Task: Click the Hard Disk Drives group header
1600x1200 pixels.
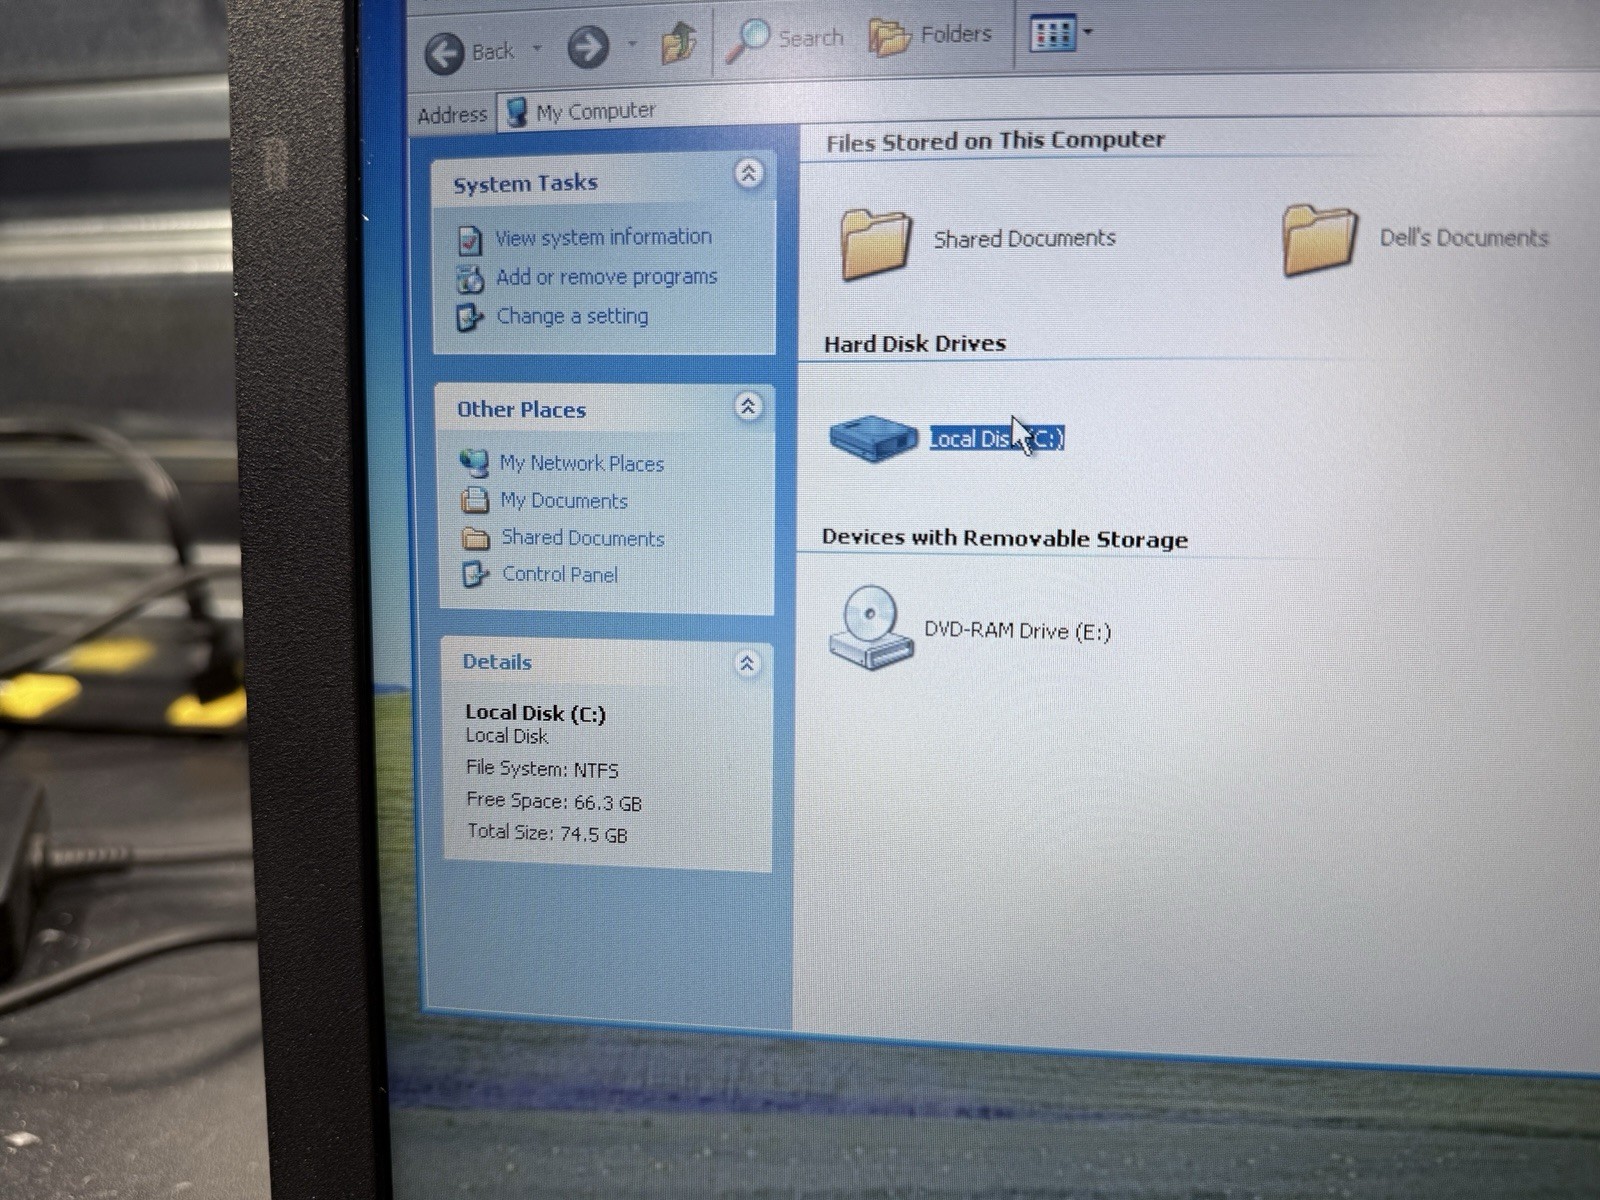Action: (x=915, y=343)
